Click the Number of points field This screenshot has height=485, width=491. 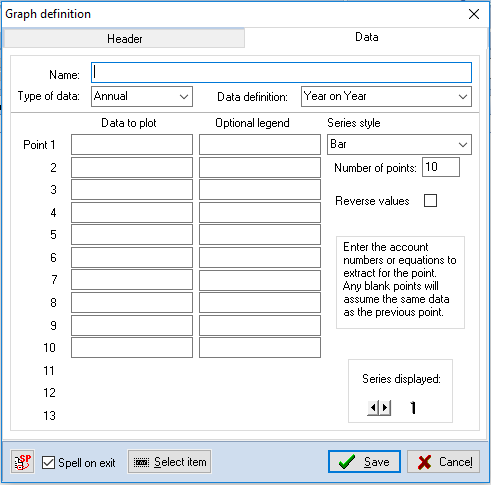click(x=441, y=167)
